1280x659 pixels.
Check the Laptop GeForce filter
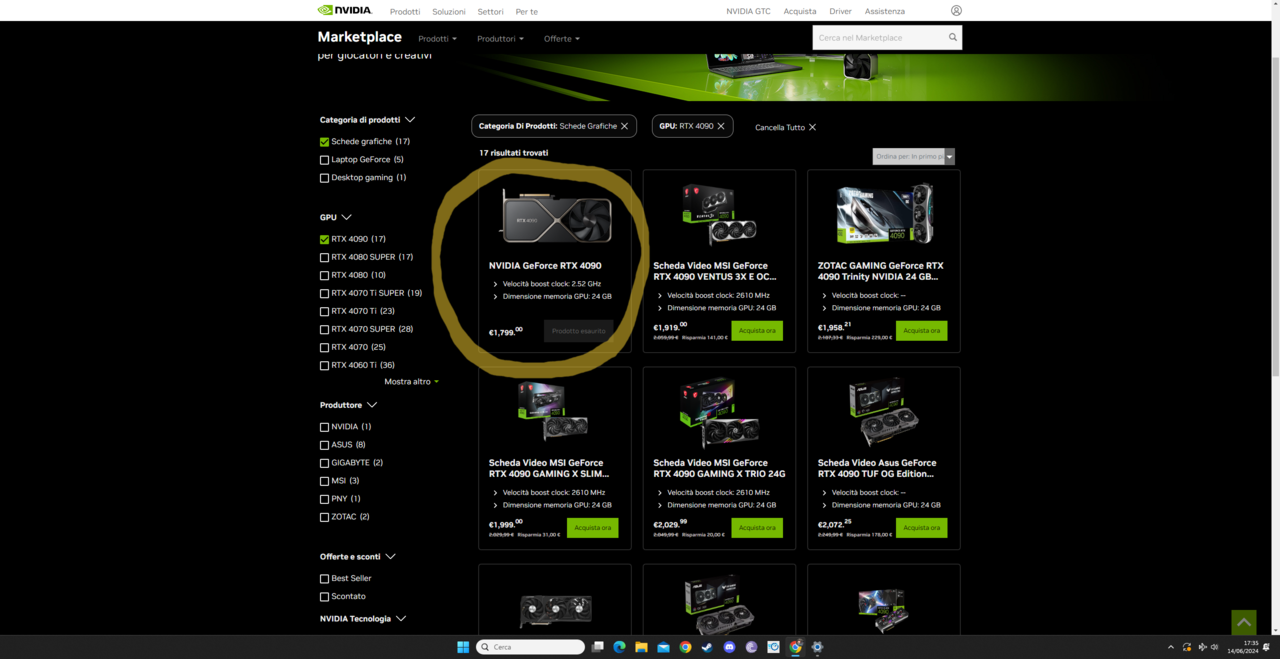point(324,160)
